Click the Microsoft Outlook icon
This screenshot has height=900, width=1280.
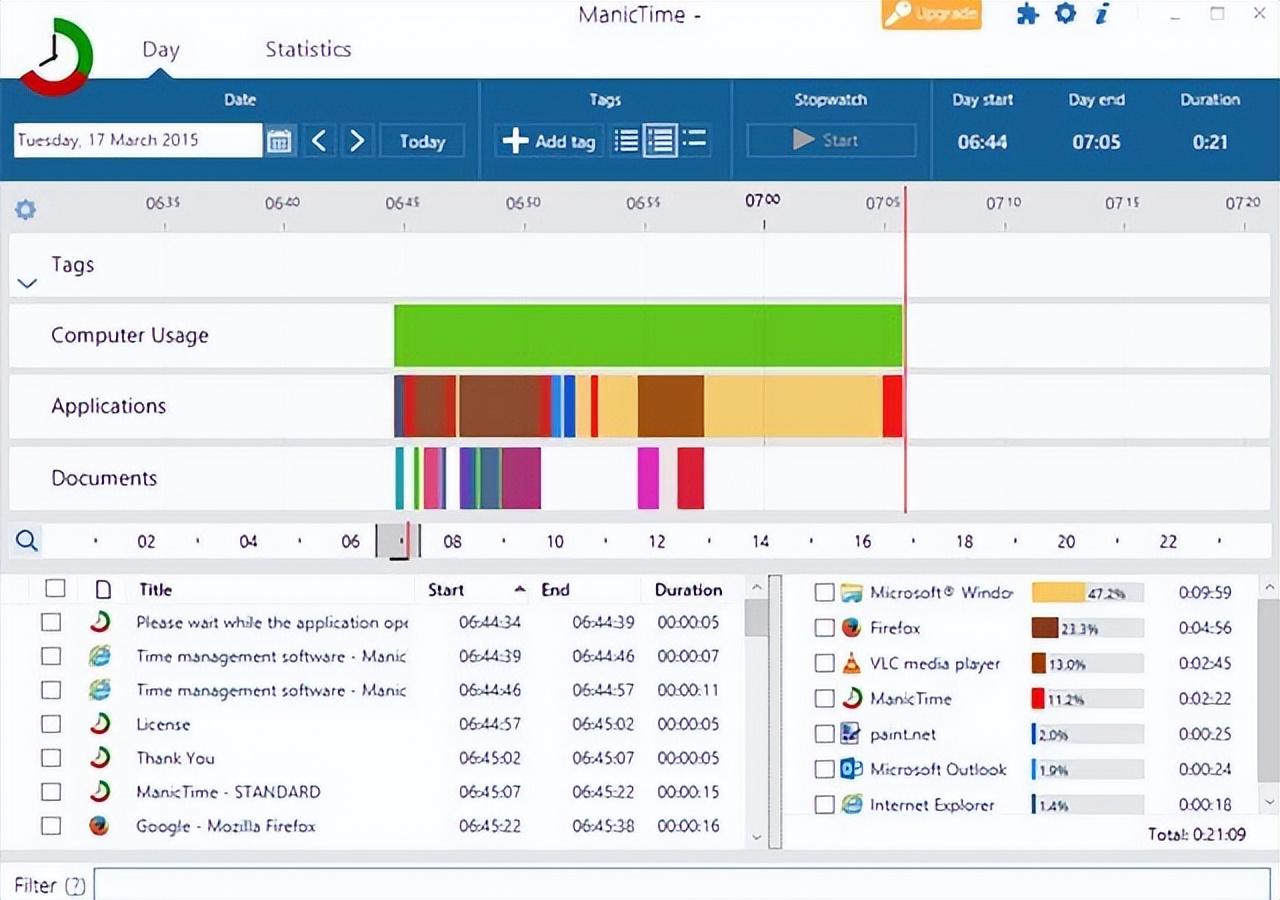tap(851, 769)
